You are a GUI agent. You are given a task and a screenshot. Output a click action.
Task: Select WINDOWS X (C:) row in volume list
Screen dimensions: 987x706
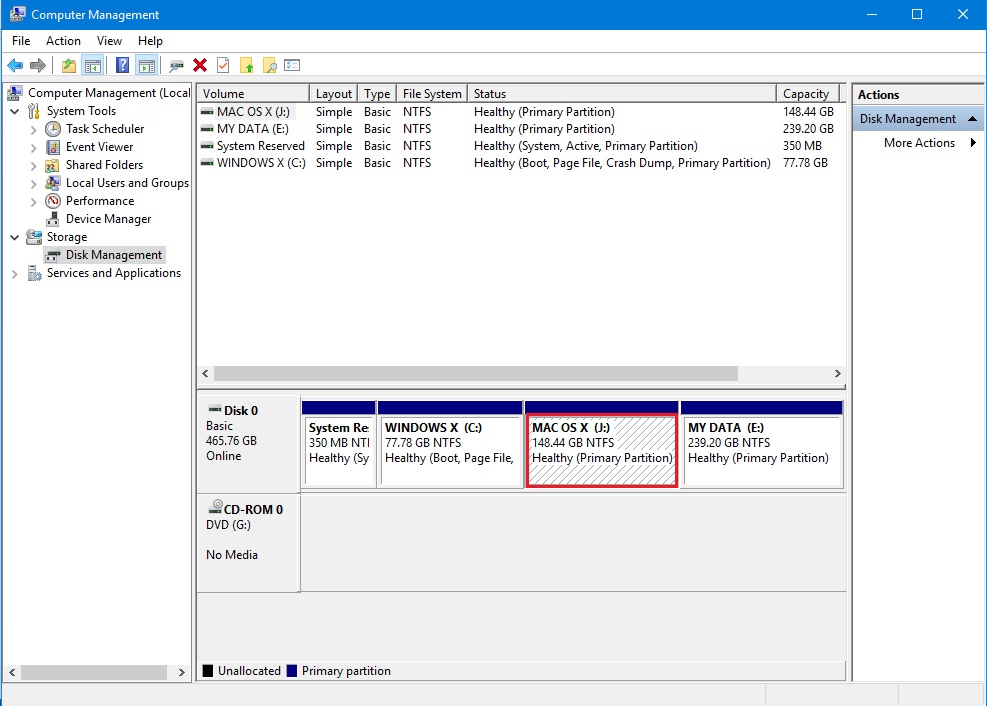click(x=260, y=163)
